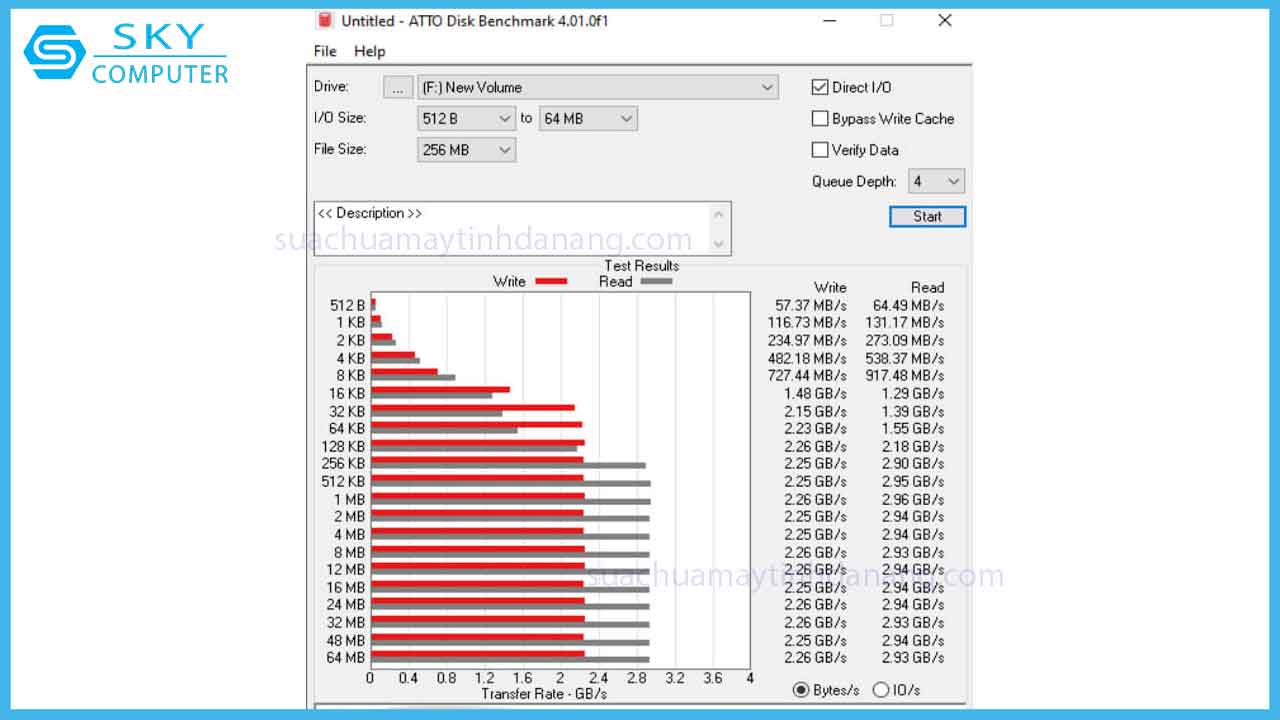1280x720 pixels.
Task: Select the Bytes/s radio button
Action: tap(801, 689)
